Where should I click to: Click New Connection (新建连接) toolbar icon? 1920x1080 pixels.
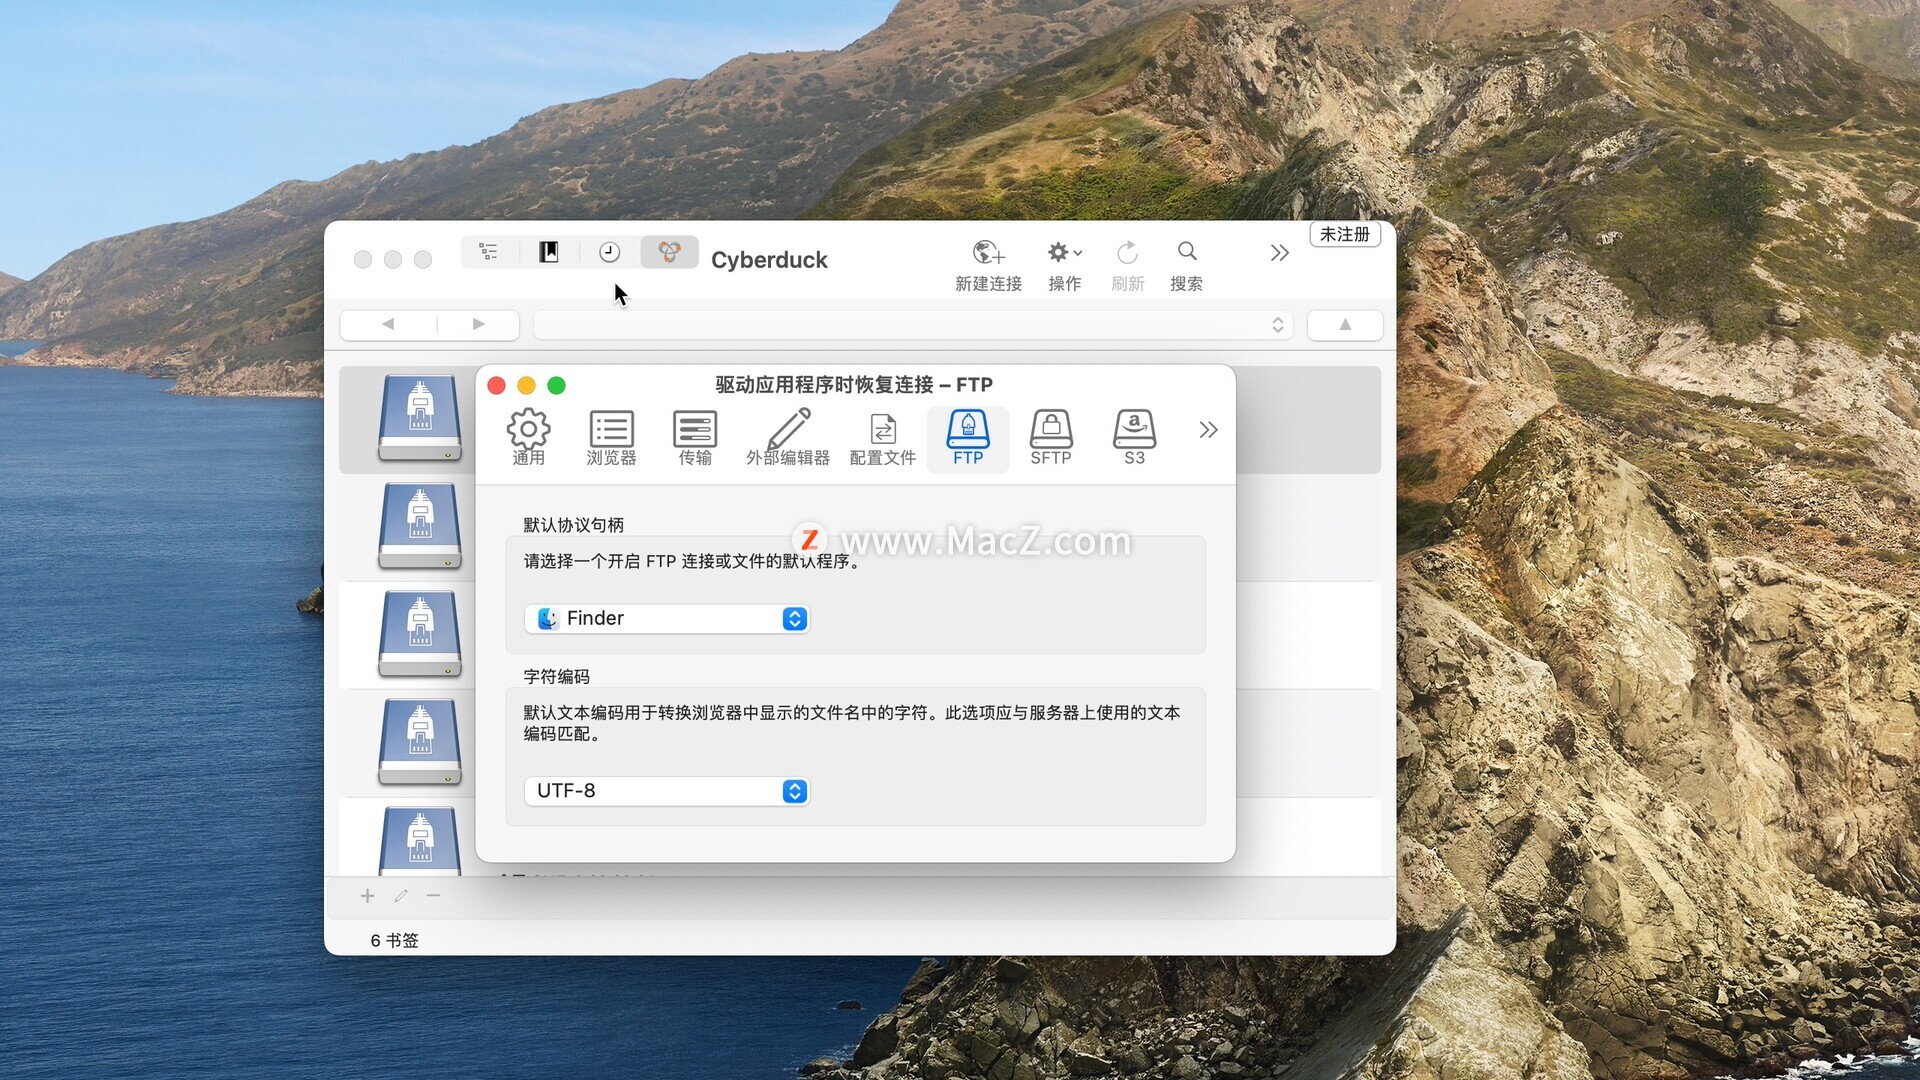(x=988, y=252)
